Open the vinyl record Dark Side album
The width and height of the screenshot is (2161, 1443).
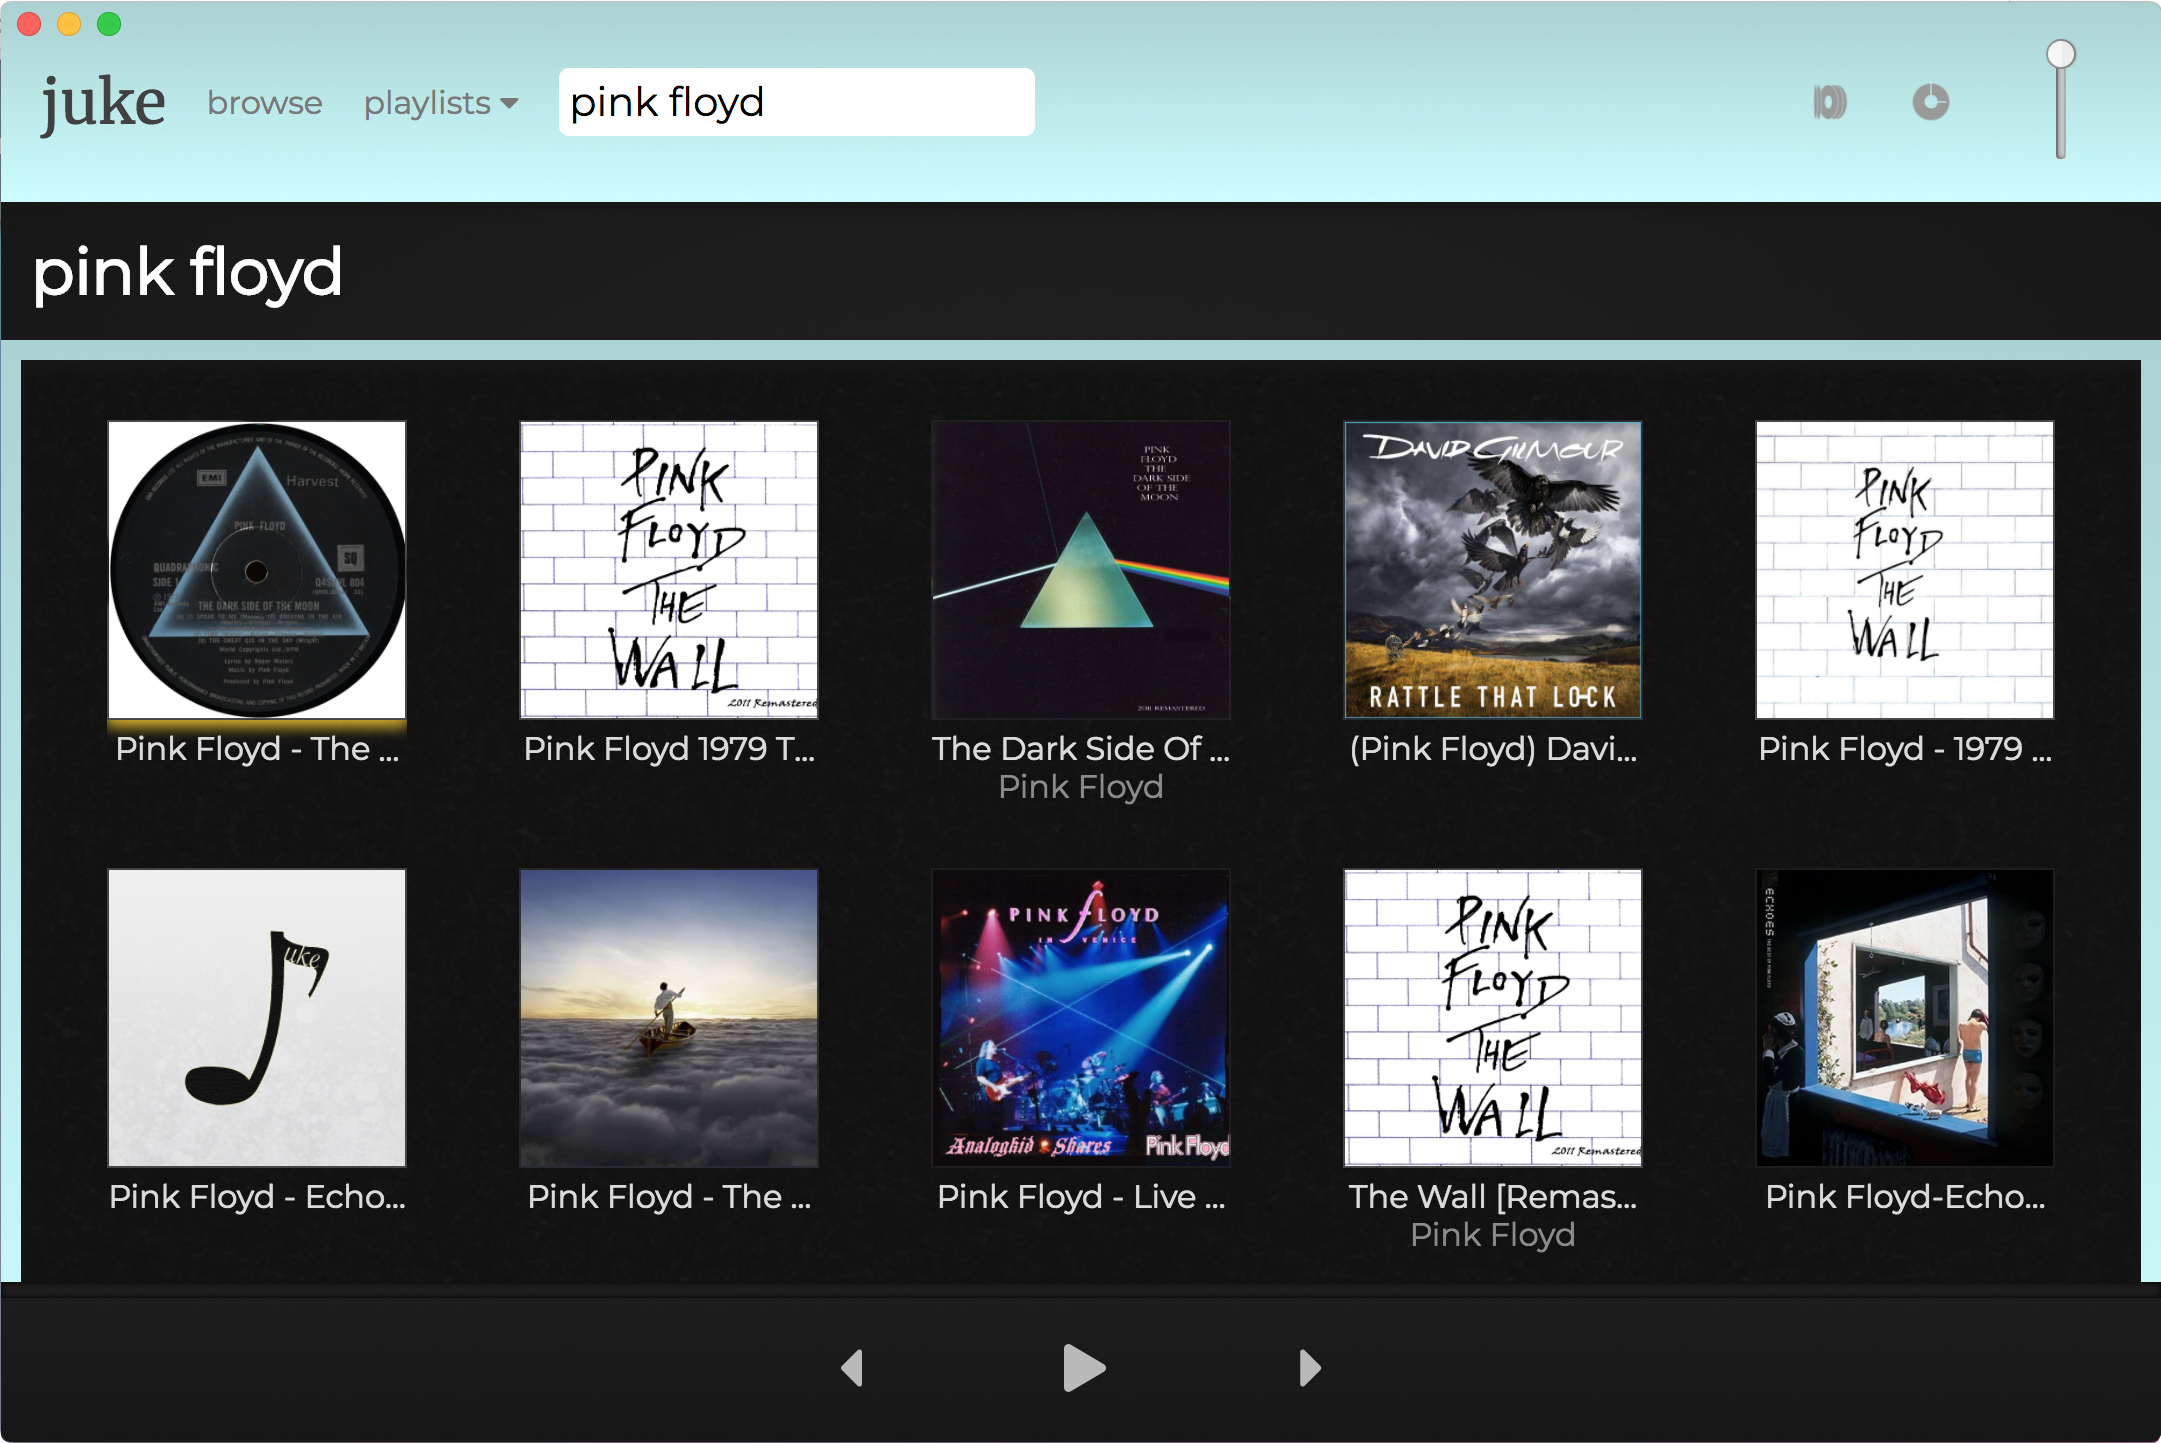257,569
